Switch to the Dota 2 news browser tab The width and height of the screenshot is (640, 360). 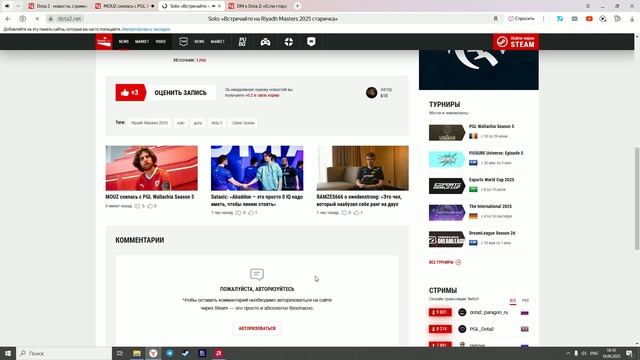point(58,6)
